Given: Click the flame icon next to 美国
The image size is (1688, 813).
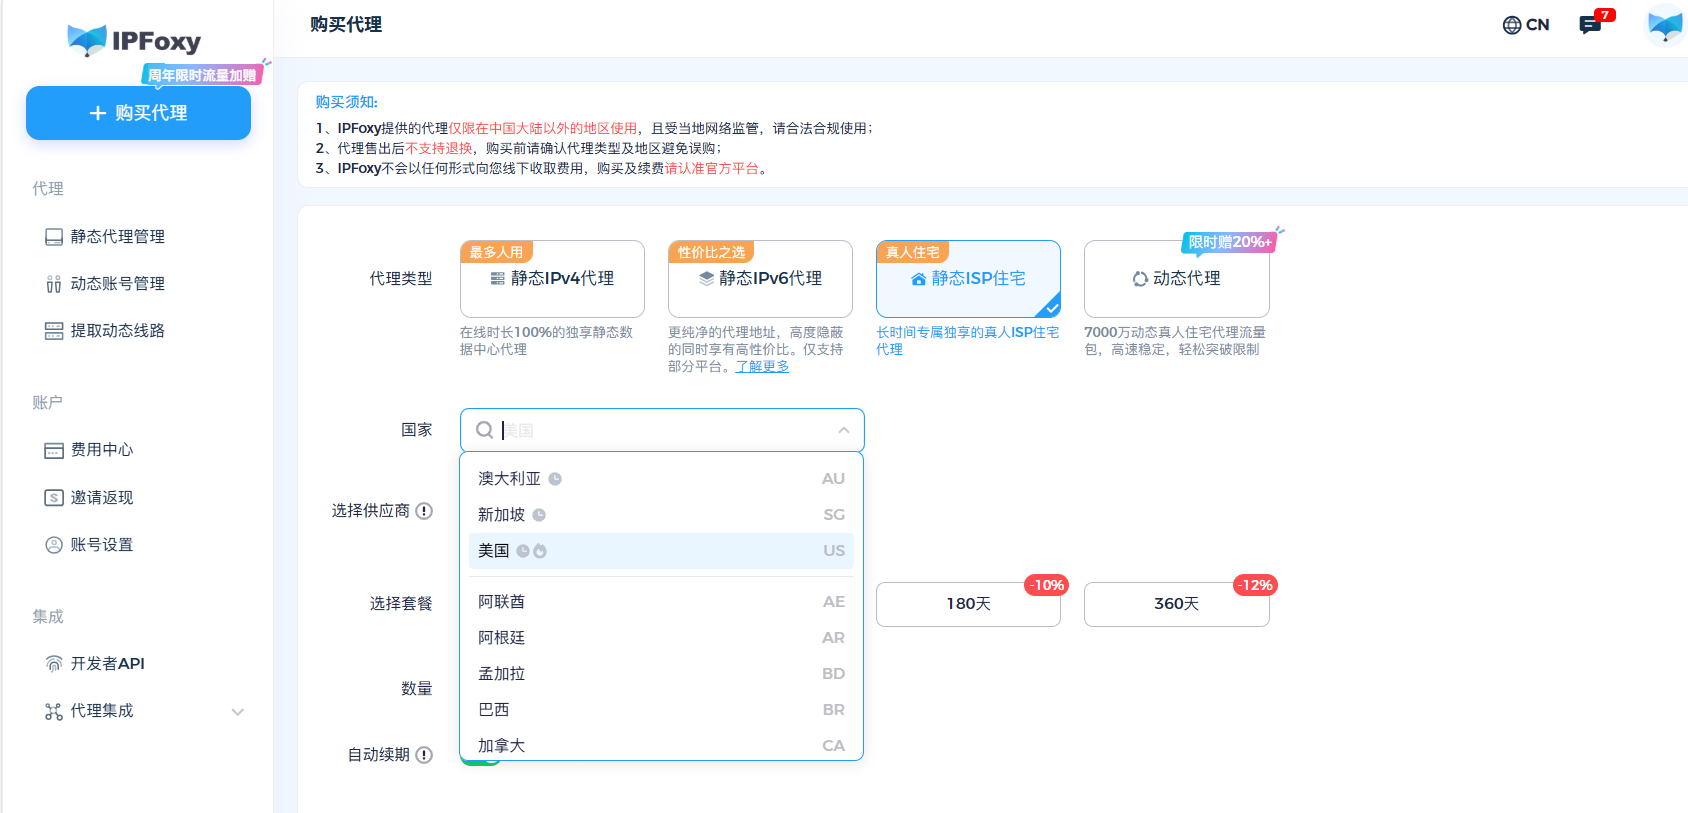Looking at the screenshot, I should (540, 551).
